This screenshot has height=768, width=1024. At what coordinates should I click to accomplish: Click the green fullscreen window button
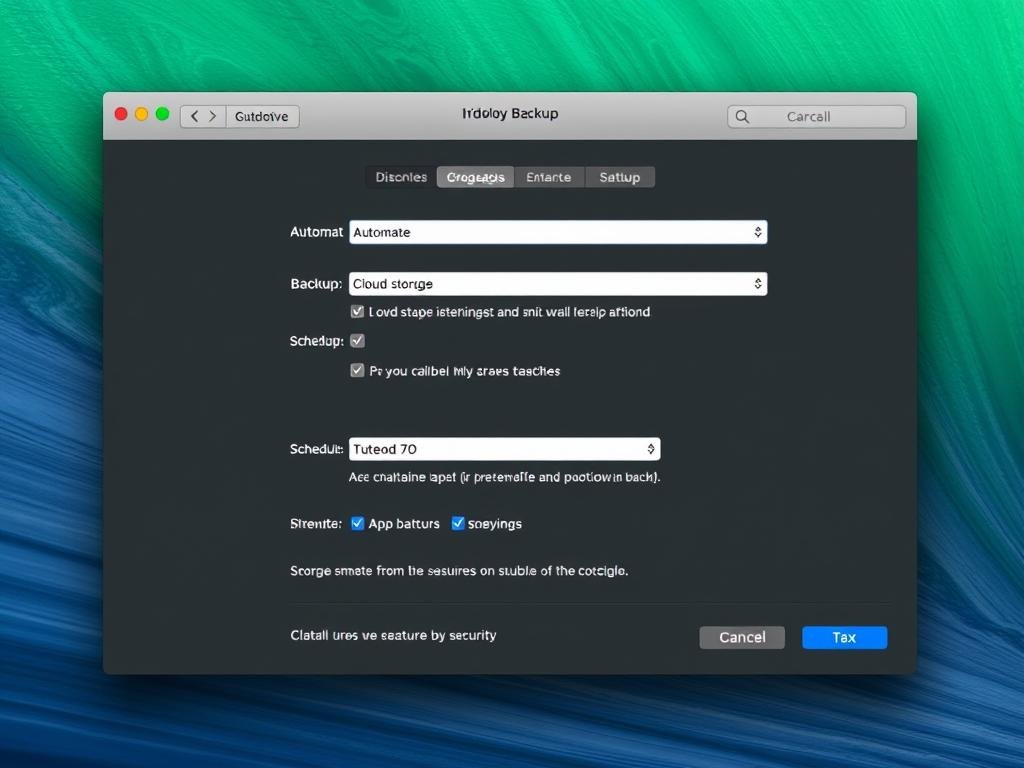click(162, 114)
